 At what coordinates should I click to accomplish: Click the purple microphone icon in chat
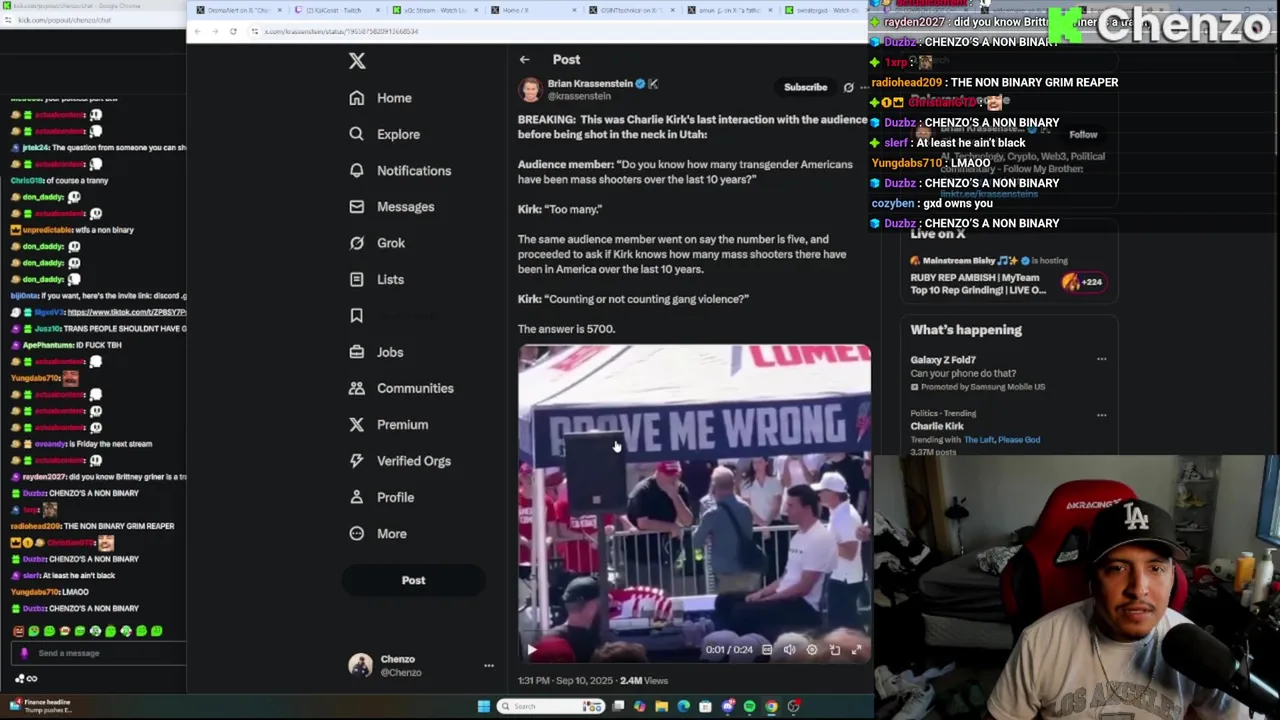pos(24,653)
